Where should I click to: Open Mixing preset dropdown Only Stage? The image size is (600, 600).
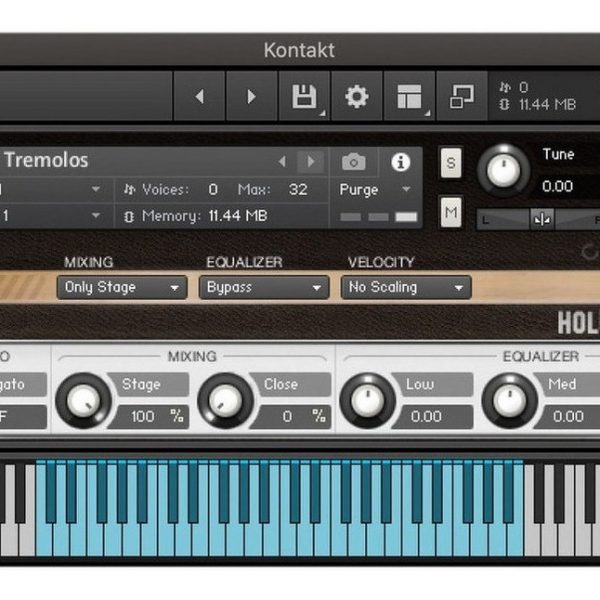pyautogui.click(x=122, y=287)
